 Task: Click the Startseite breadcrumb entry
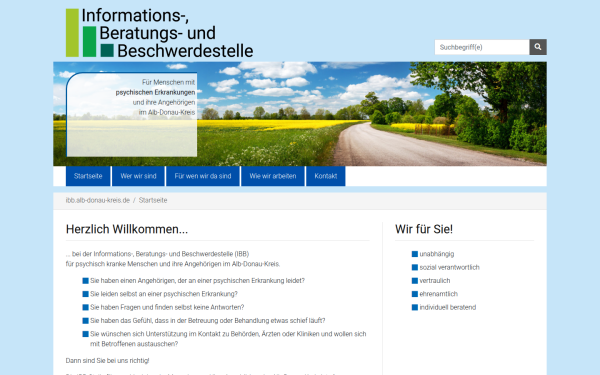153,200
